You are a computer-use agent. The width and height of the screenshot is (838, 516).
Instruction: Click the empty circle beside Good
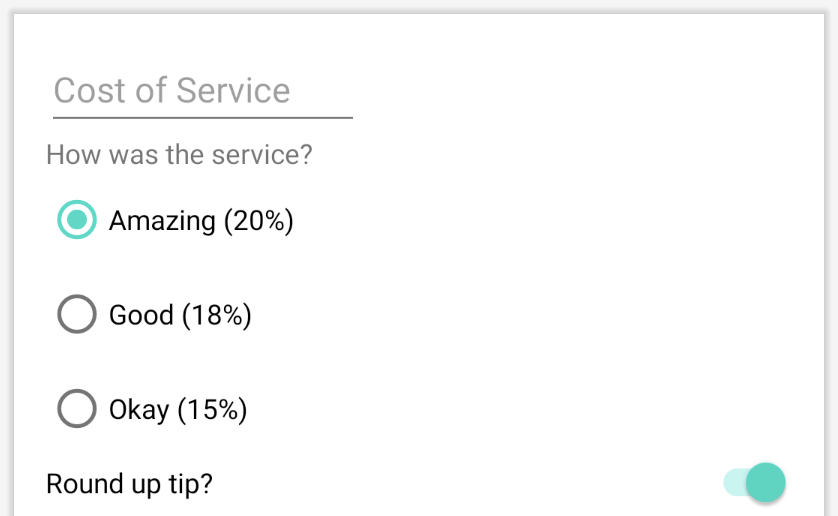[77, 315]
